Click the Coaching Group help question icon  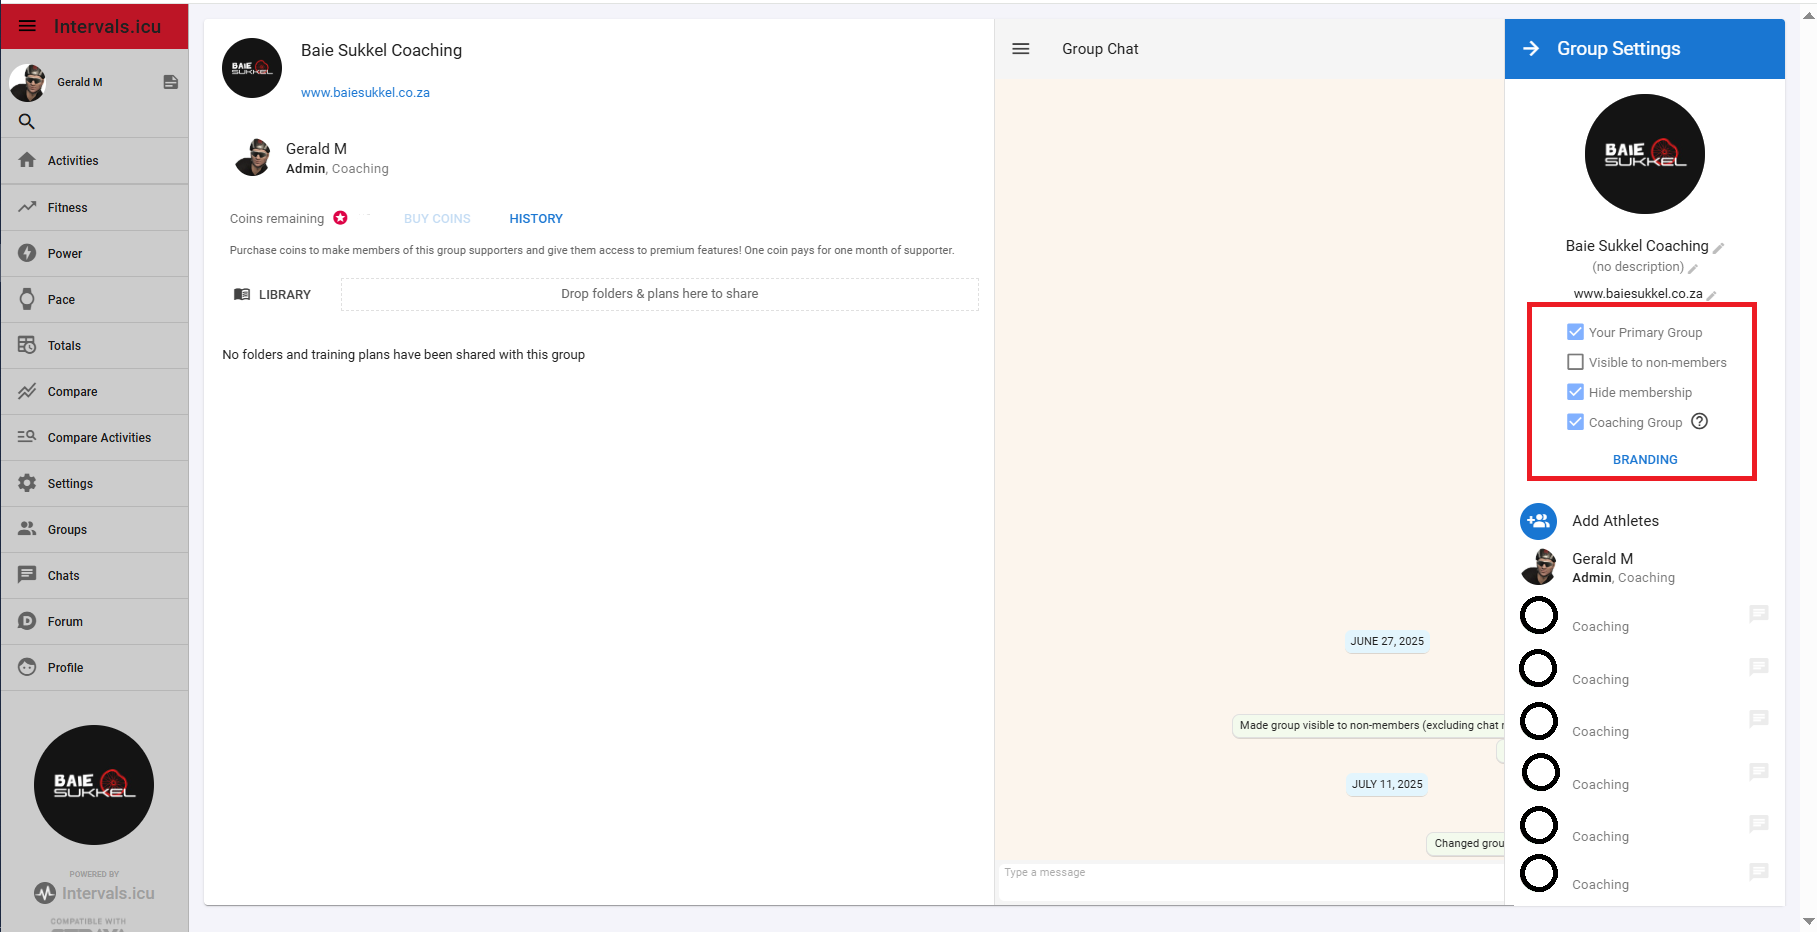point(1699,422)
